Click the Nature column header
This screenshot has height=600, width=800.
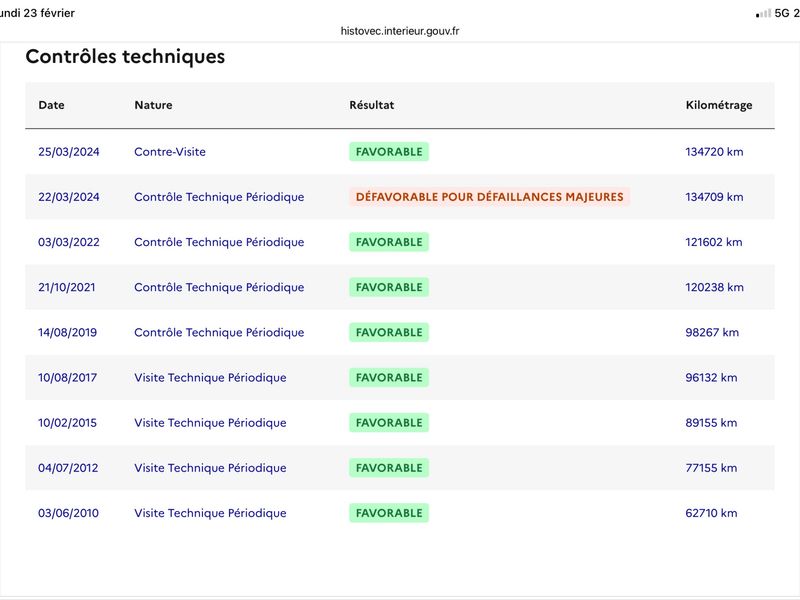[x=153, y=105]
